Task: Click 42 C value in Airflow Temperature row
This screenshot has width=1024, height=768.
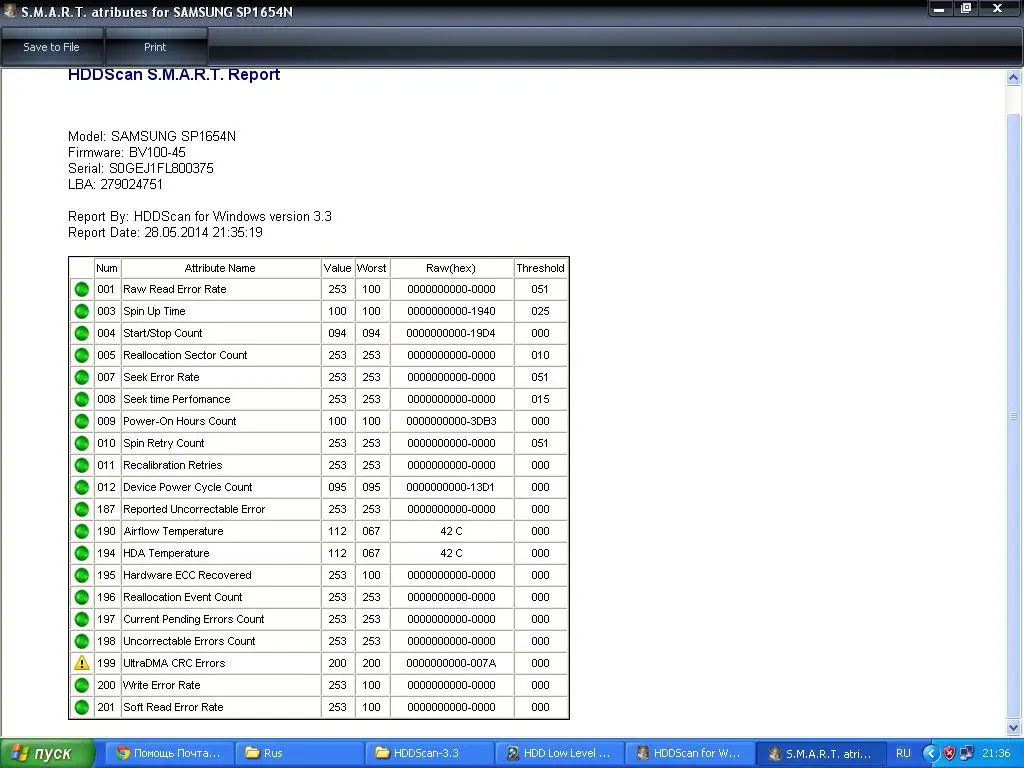Action: click(451, 532)
